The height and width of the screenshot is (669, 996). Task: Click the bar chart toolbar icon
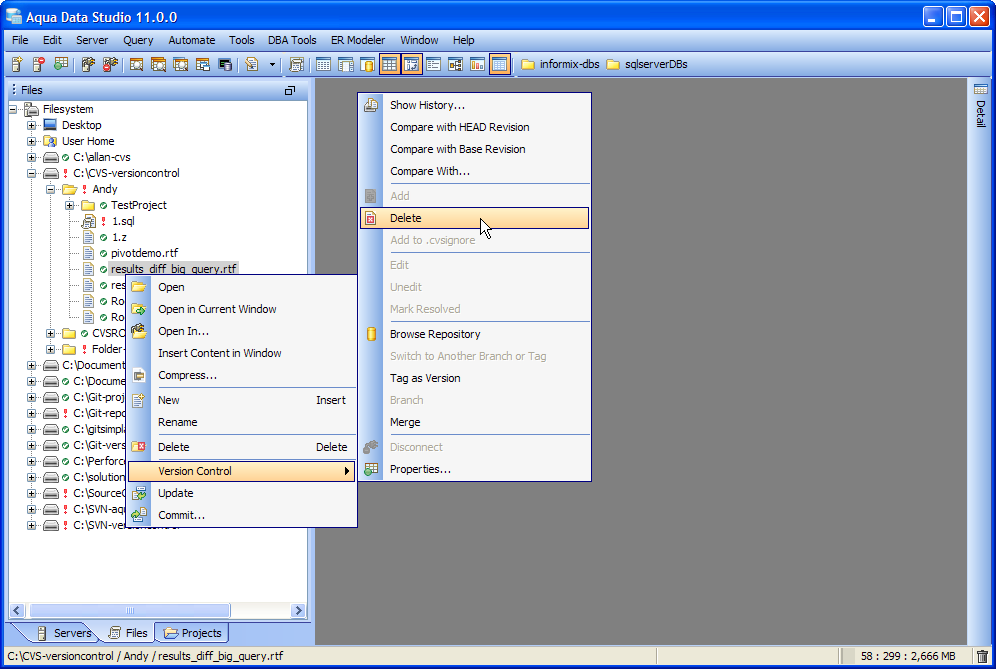tap(477, 64)
